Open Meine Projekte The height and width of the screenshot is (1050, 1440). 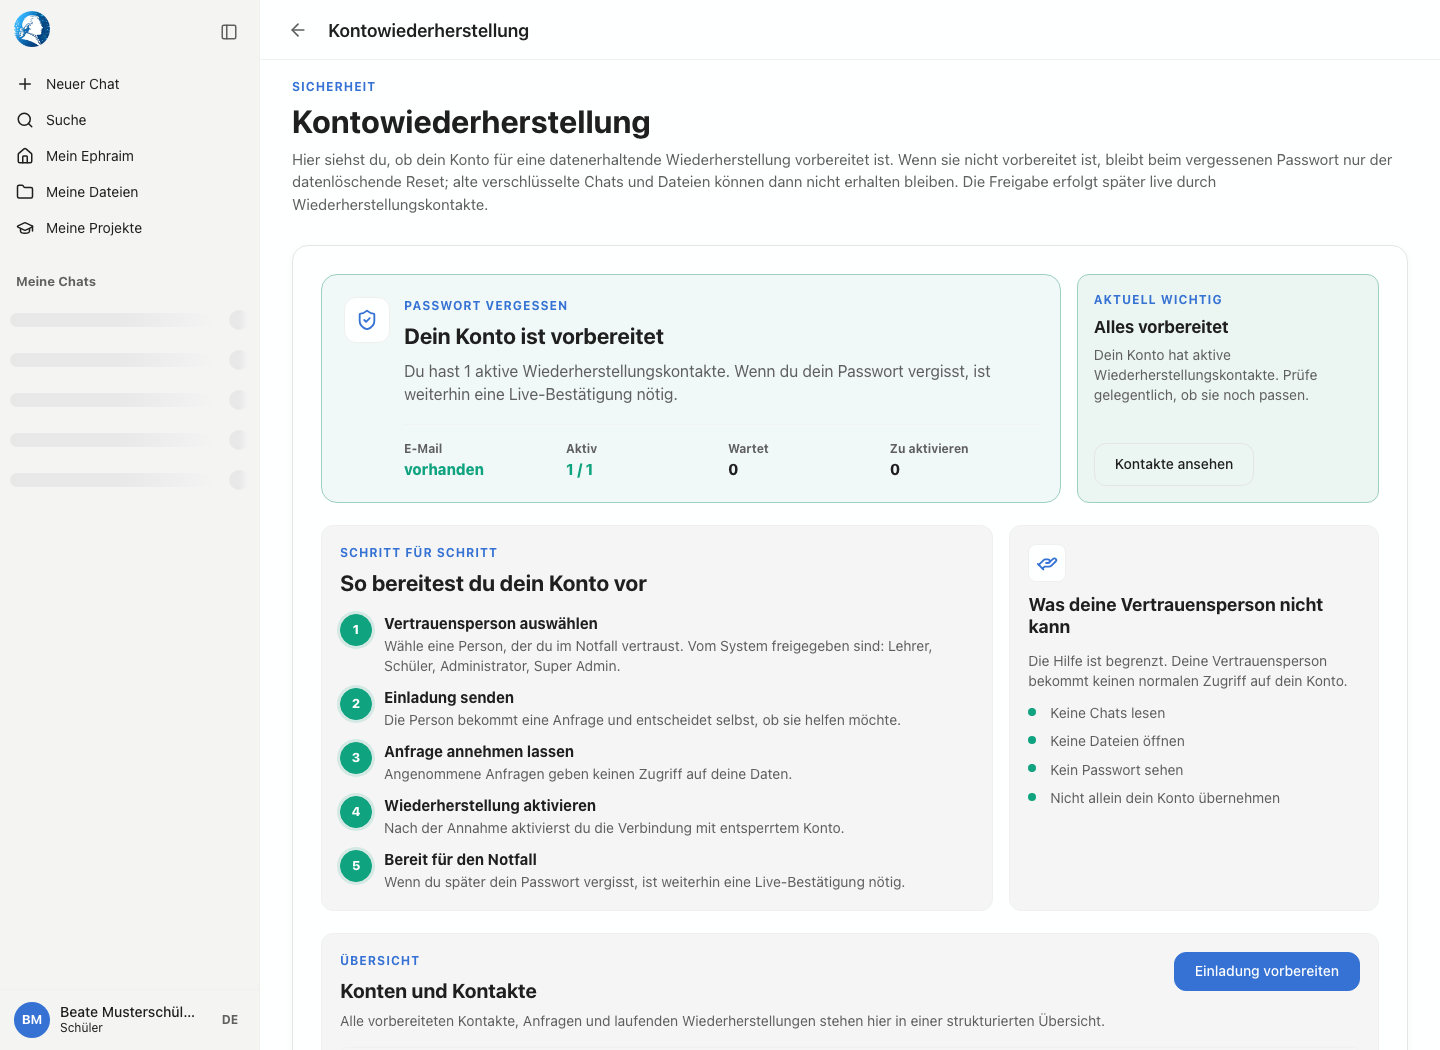pos(129,228)
